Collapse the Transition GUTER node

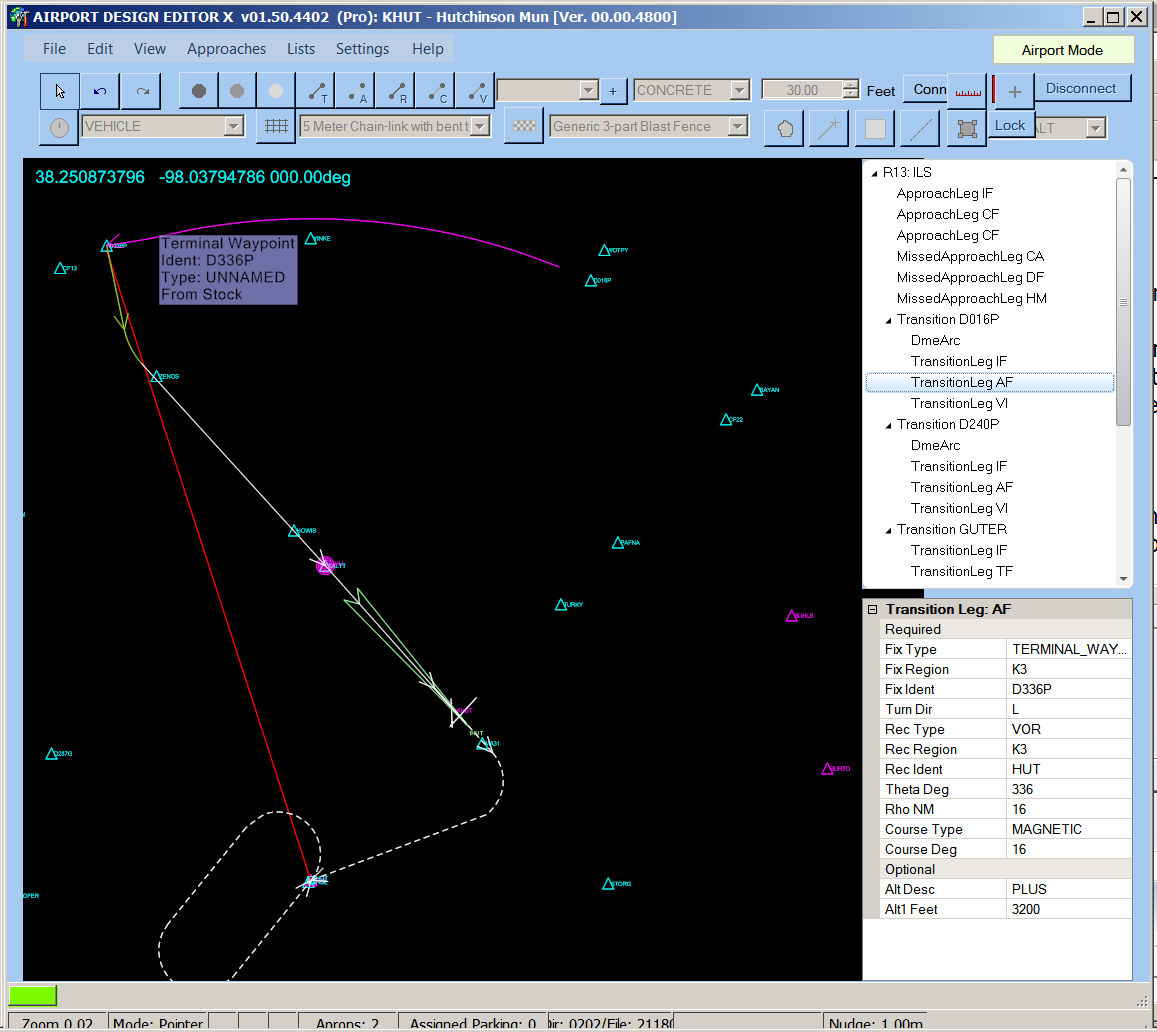(888, 530)
